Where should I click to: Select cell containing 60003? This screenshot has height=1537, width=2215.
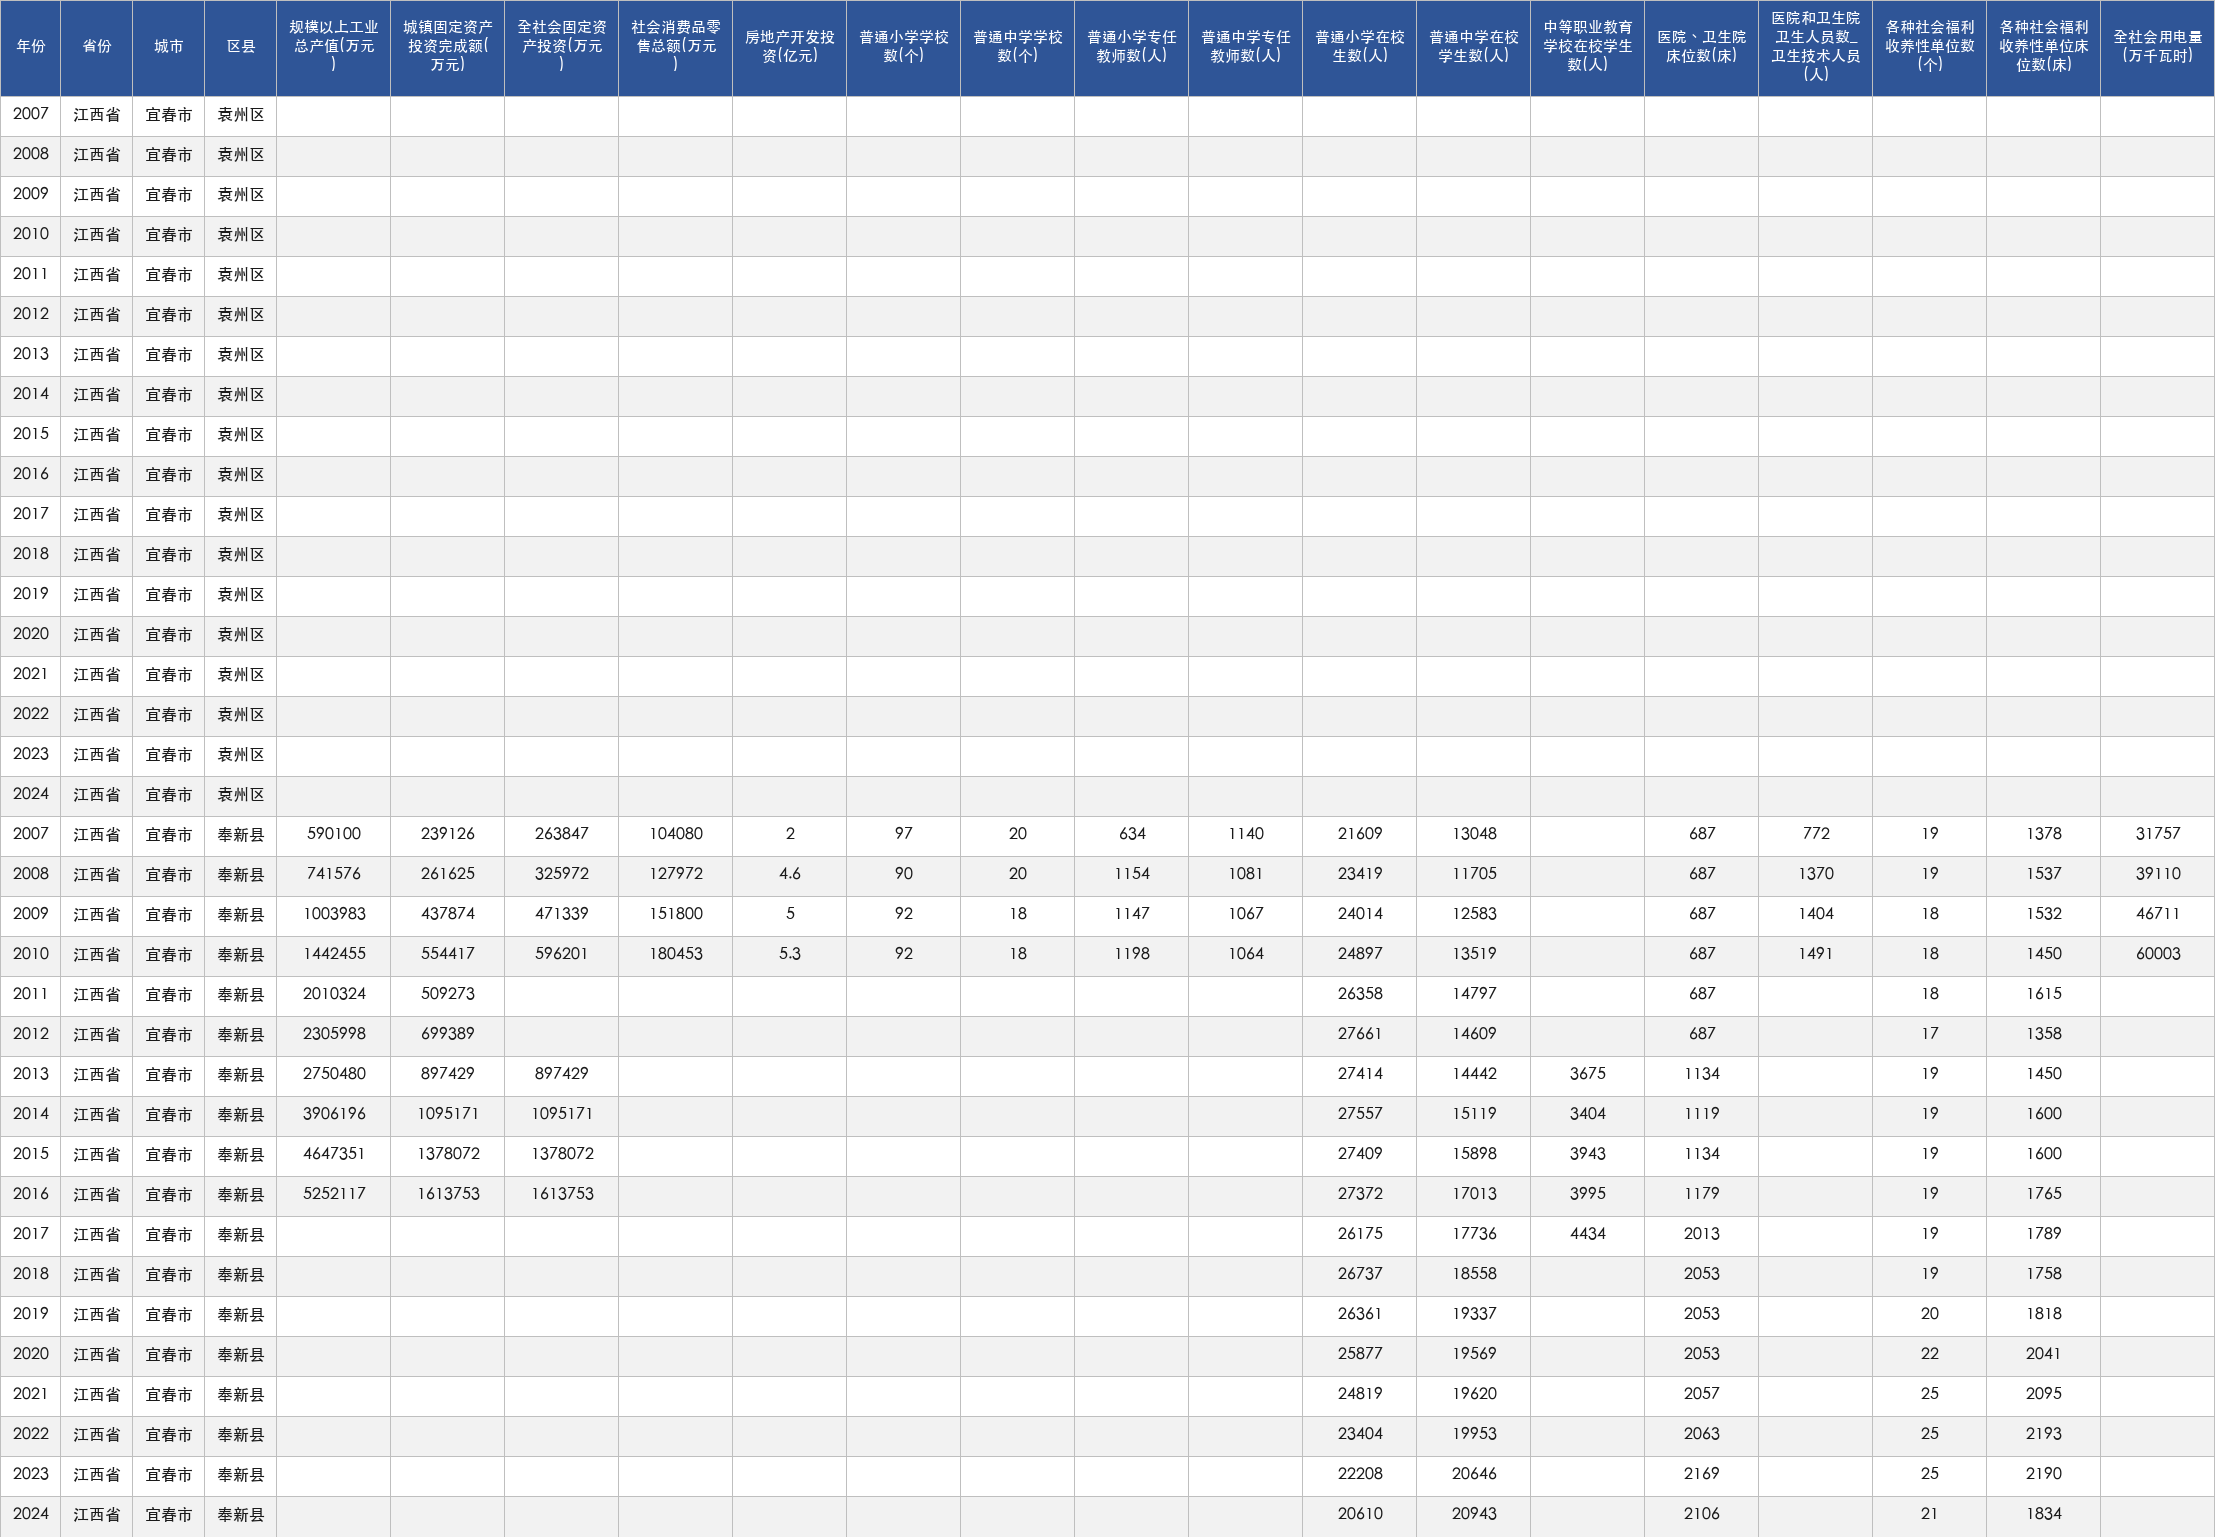point(2158,954)
